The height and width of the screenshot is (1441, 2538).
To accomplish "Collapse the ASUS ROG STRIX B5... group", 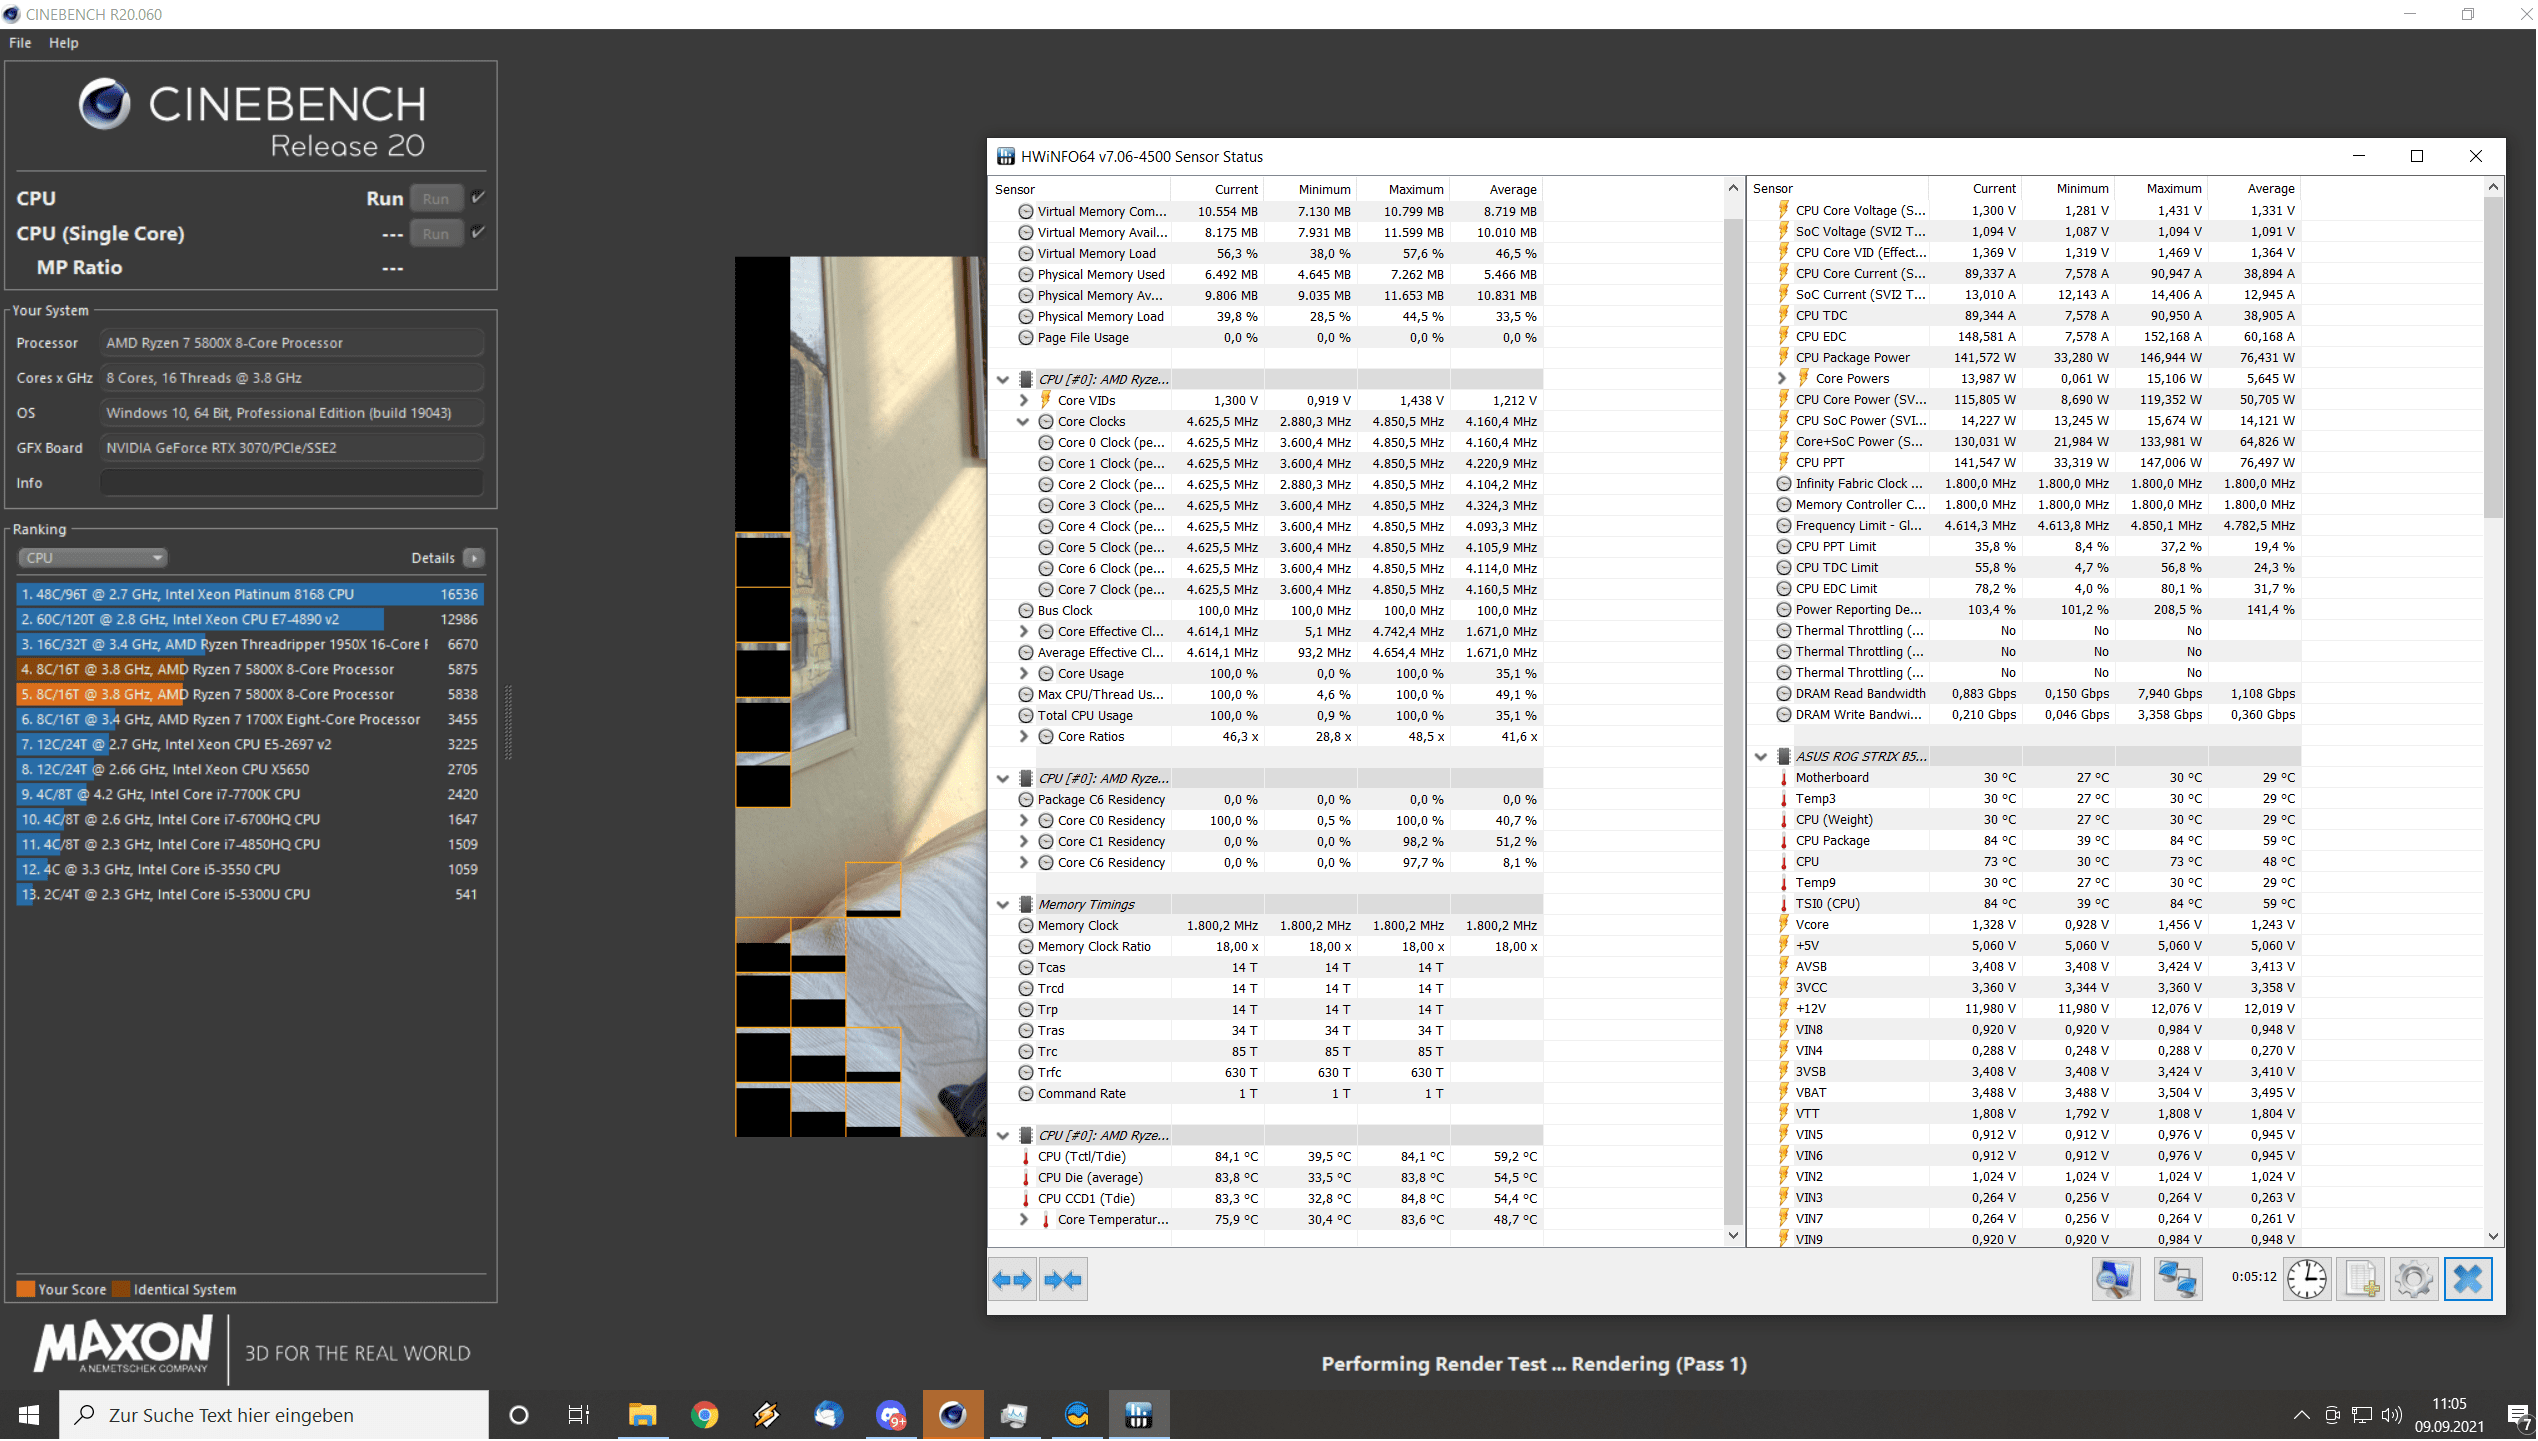I will [x=1760, y=757].
